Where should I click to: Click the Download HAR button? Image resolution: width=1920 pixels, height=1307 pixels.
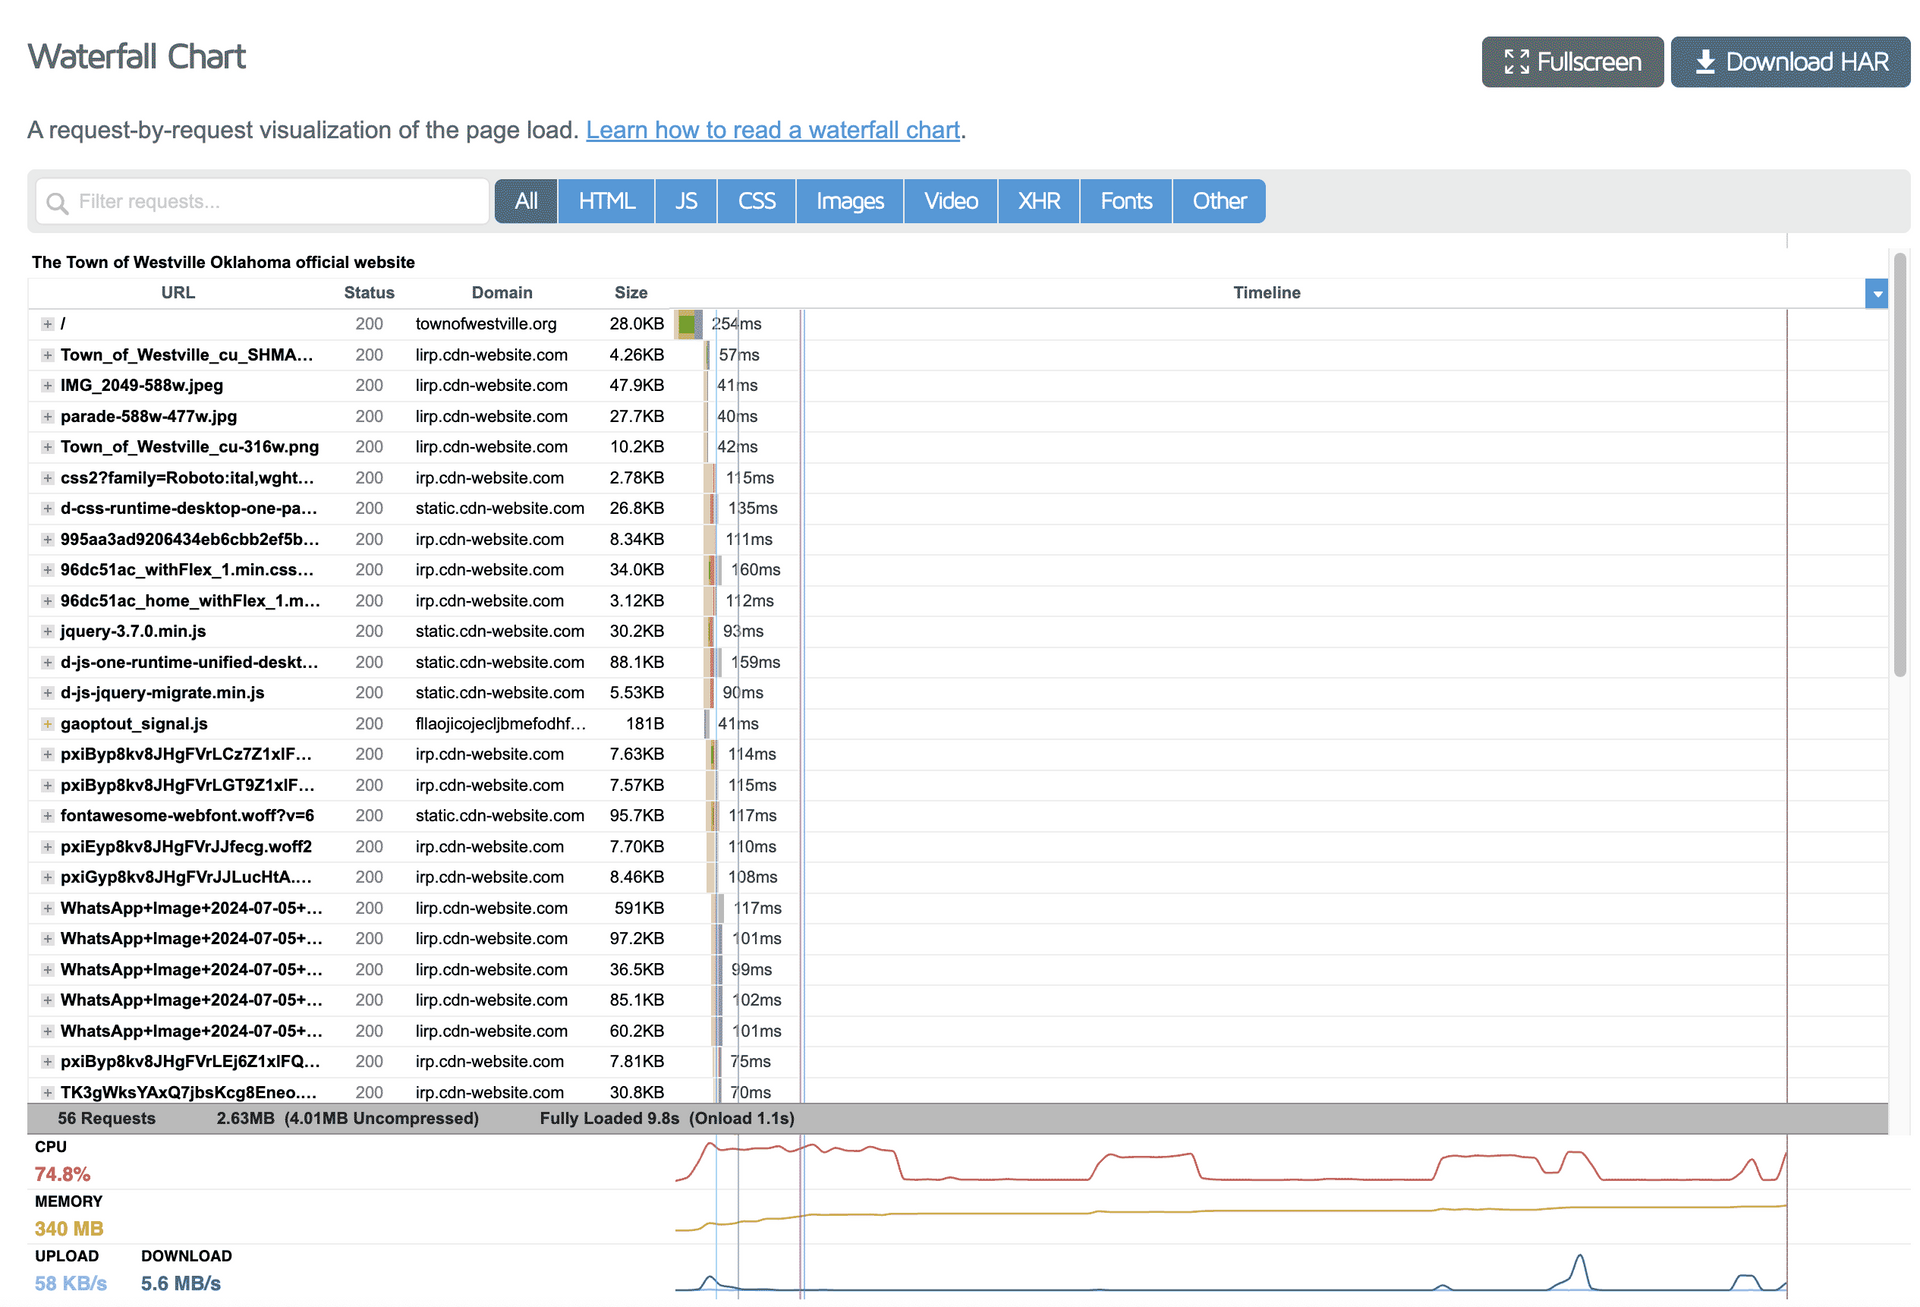1790,62
